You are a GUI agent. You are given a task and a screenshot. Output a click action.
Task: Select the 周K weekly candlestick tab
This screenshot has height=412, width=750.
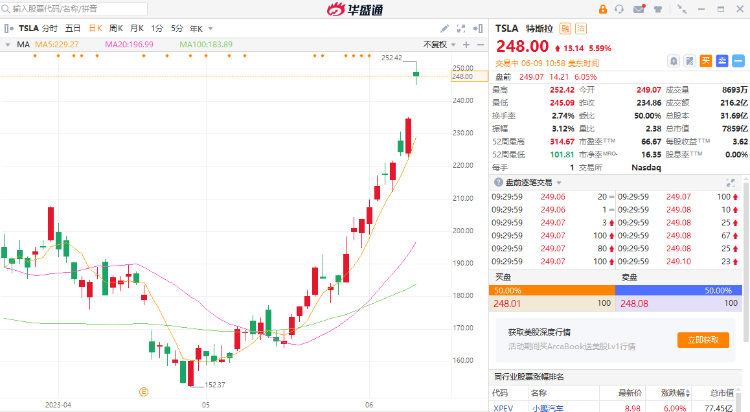[x=116, y=29]
